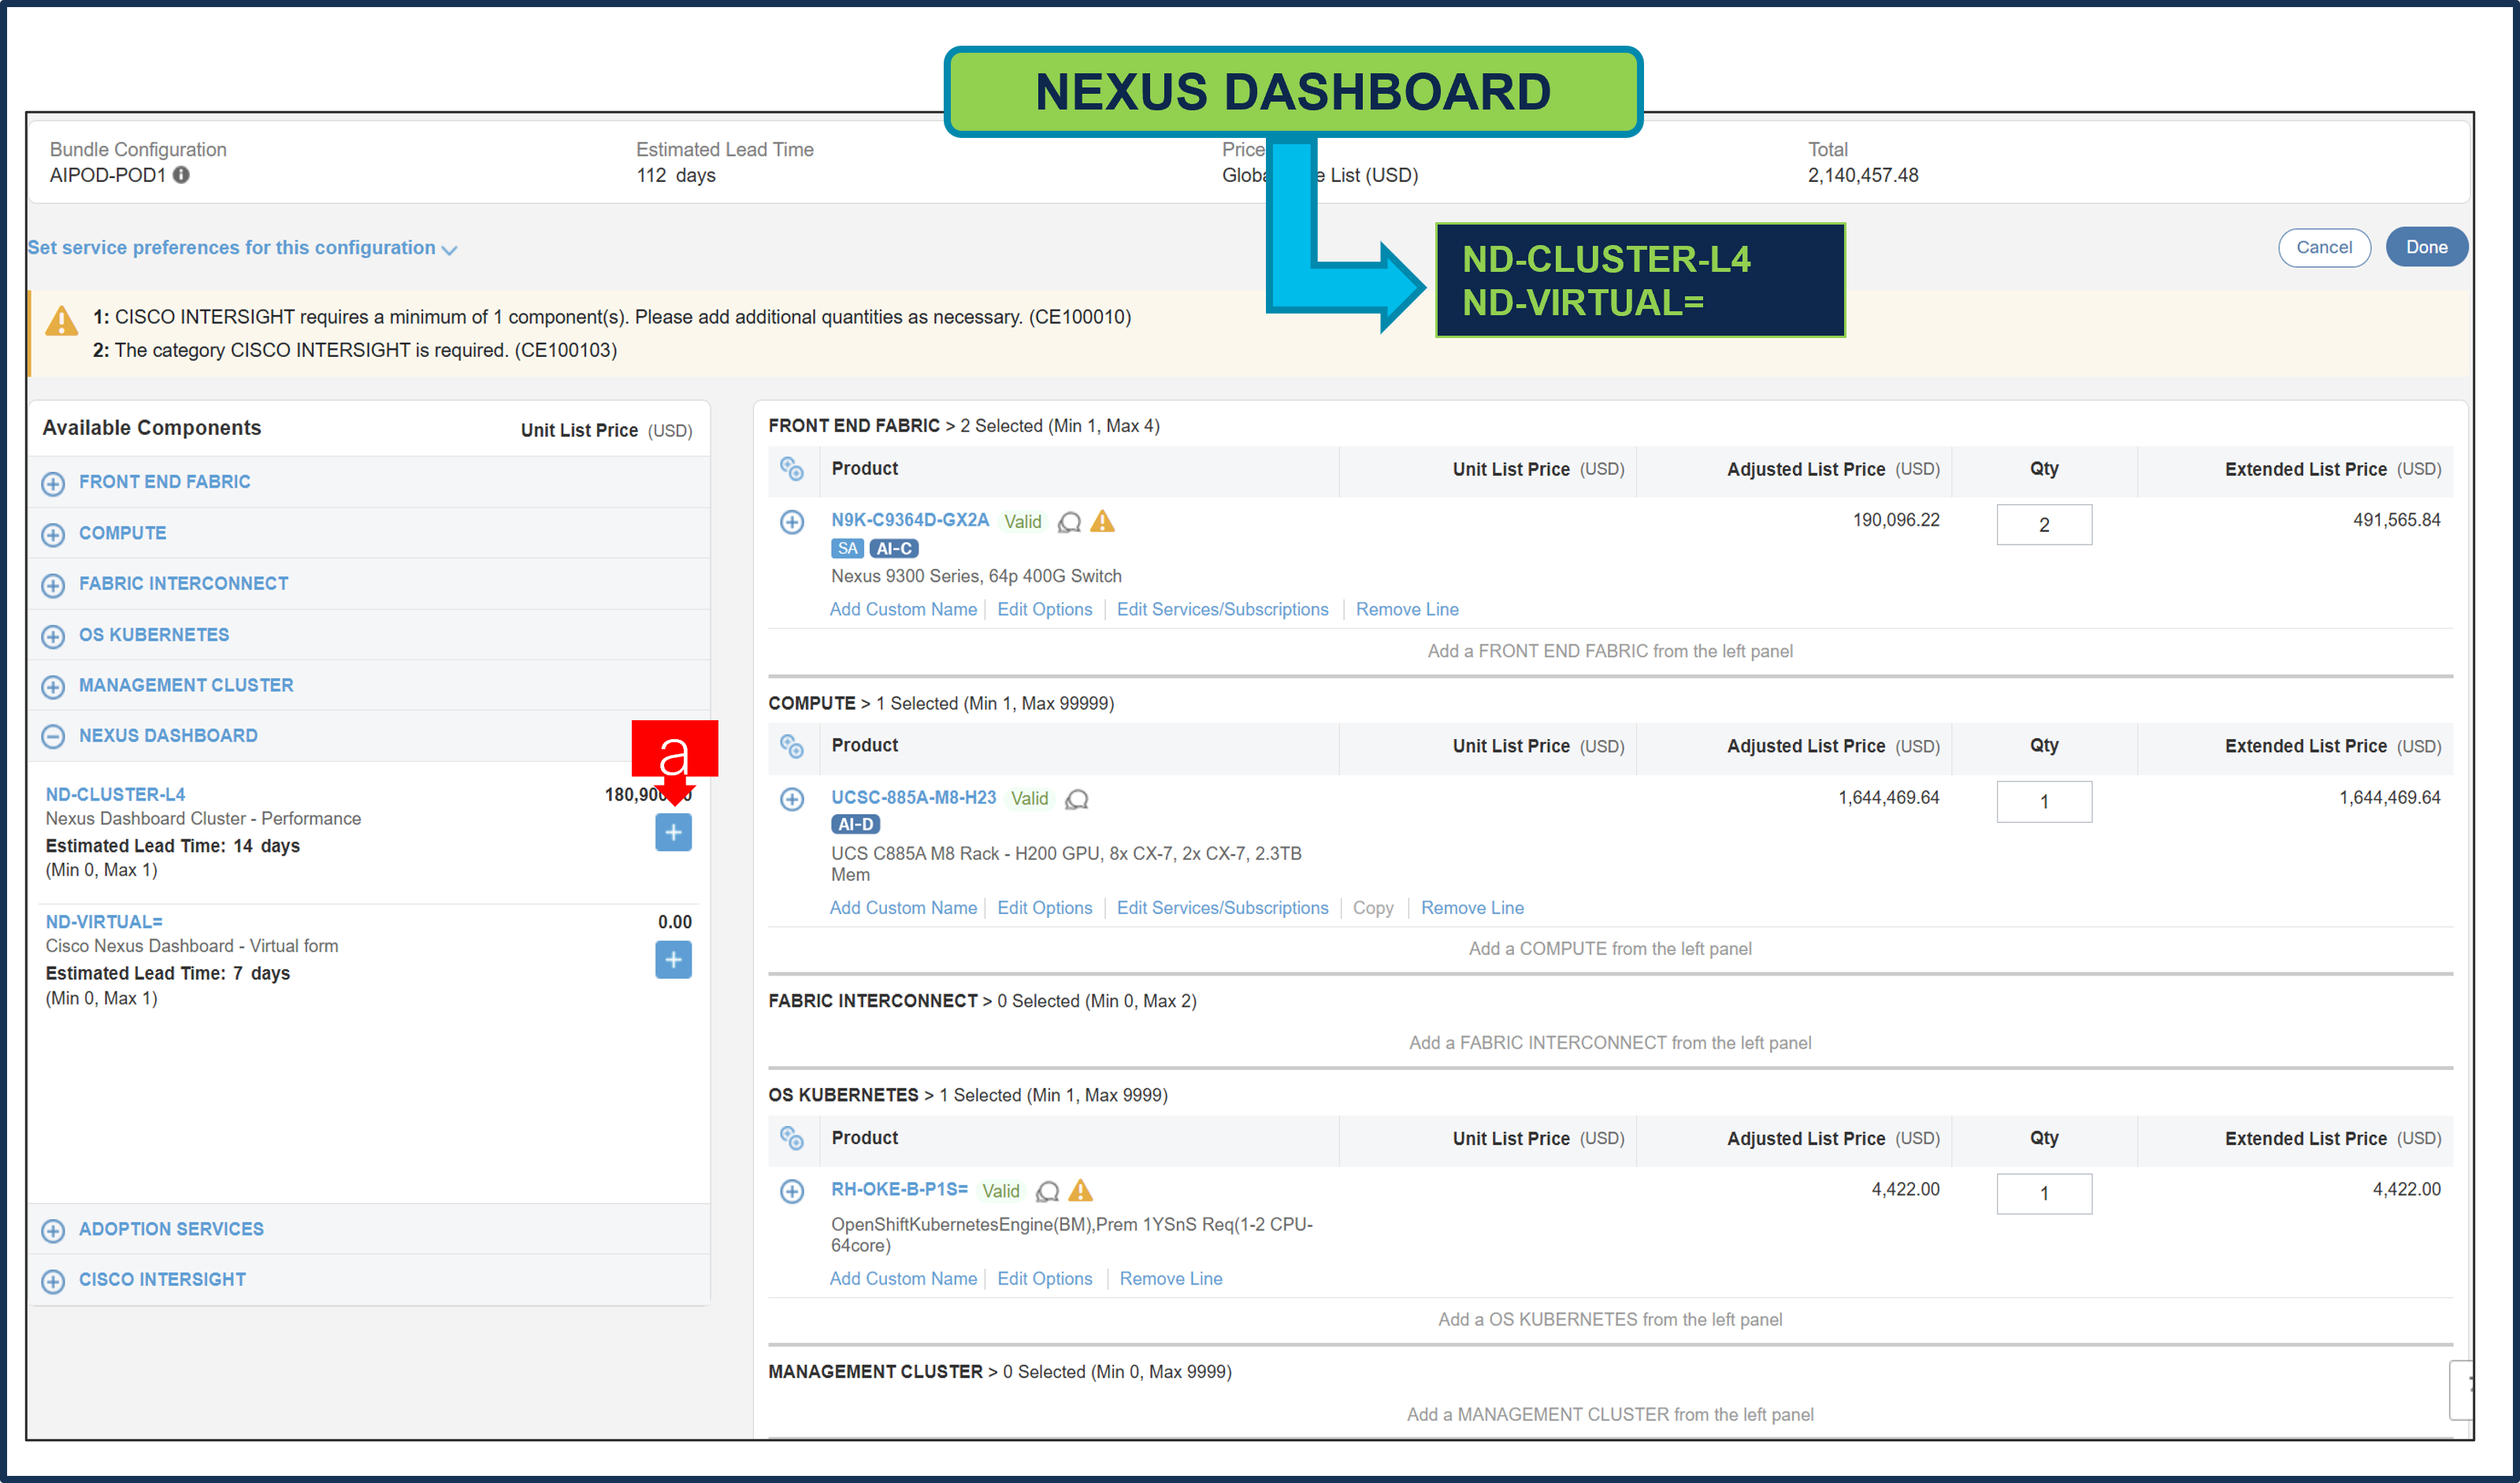Open the RH-OKE-B-P1S= product link
The width and height of the screenshot is (2520, 1483).
pyautogui.click(x=899, y=1189)
